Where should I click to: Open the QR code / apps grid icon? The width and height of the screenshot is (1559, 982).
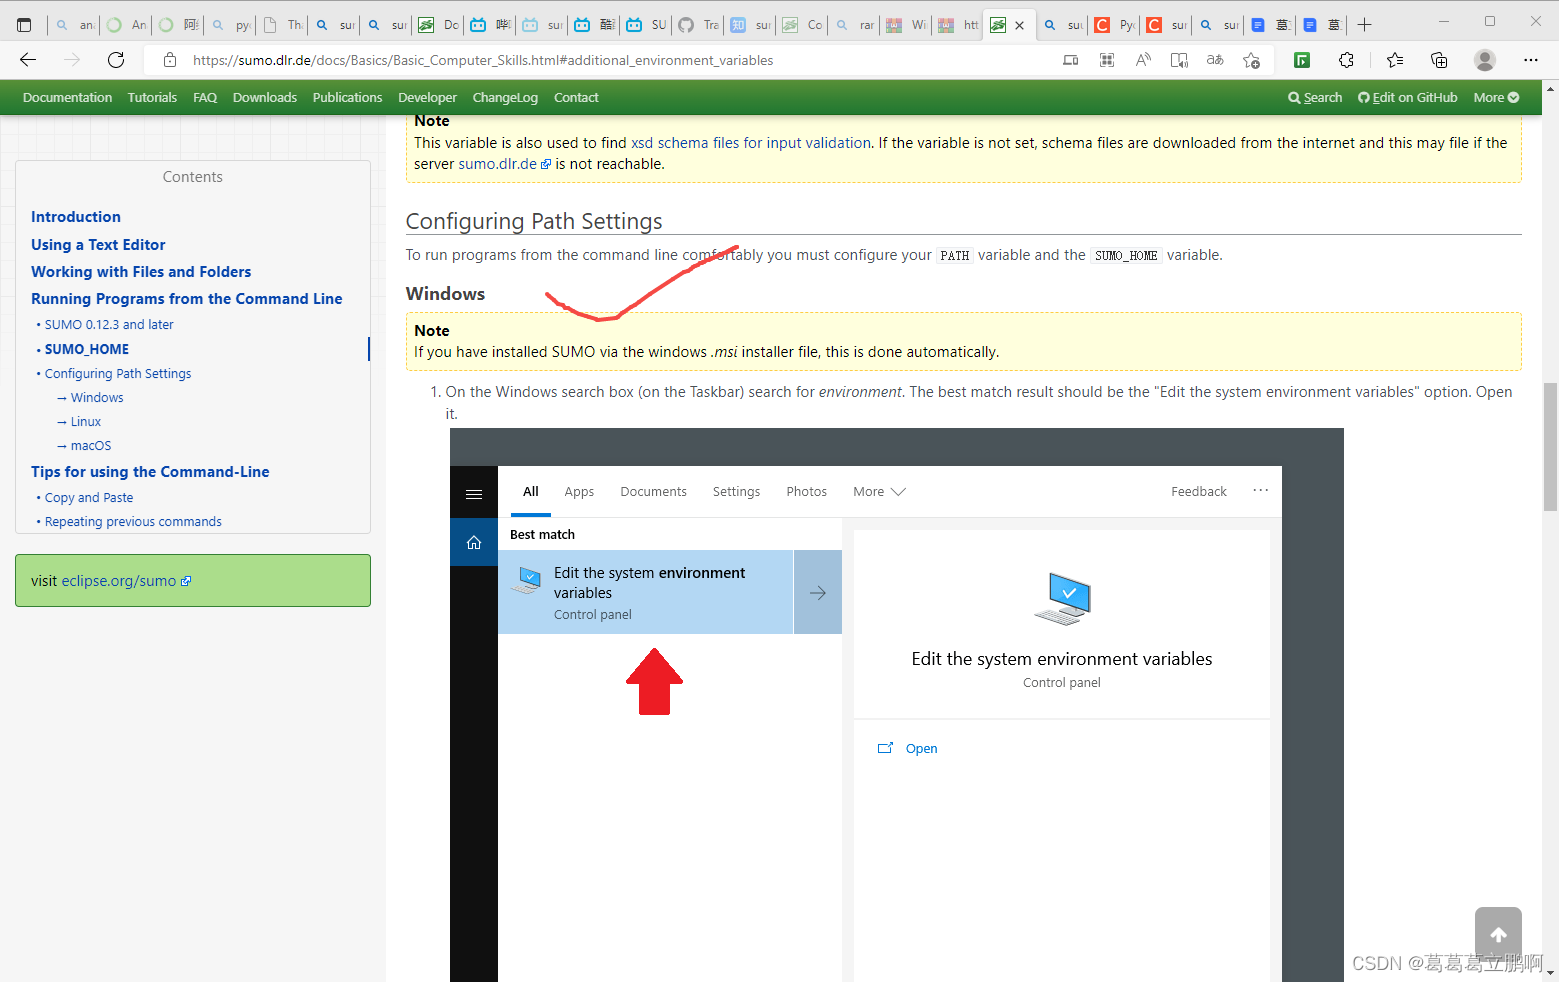click(1107, 60)
